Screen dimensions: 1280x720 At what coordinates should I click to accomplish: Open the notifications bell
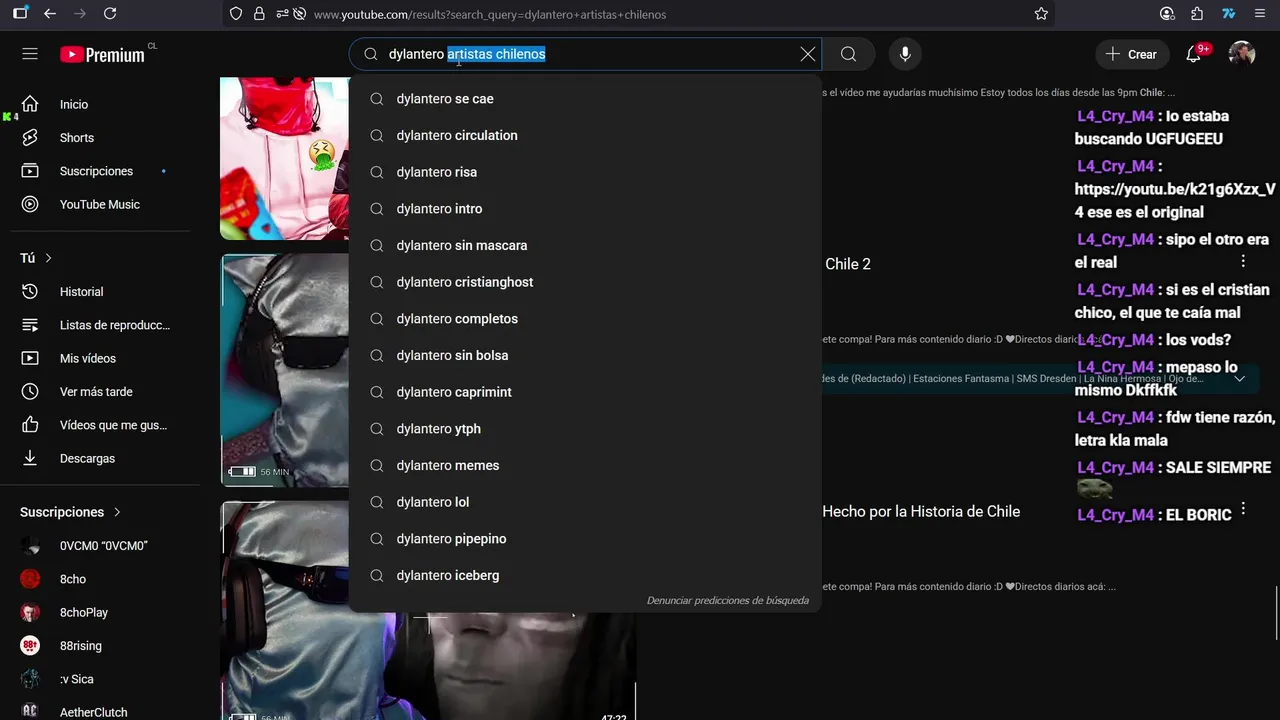(x=1194, y=54)
